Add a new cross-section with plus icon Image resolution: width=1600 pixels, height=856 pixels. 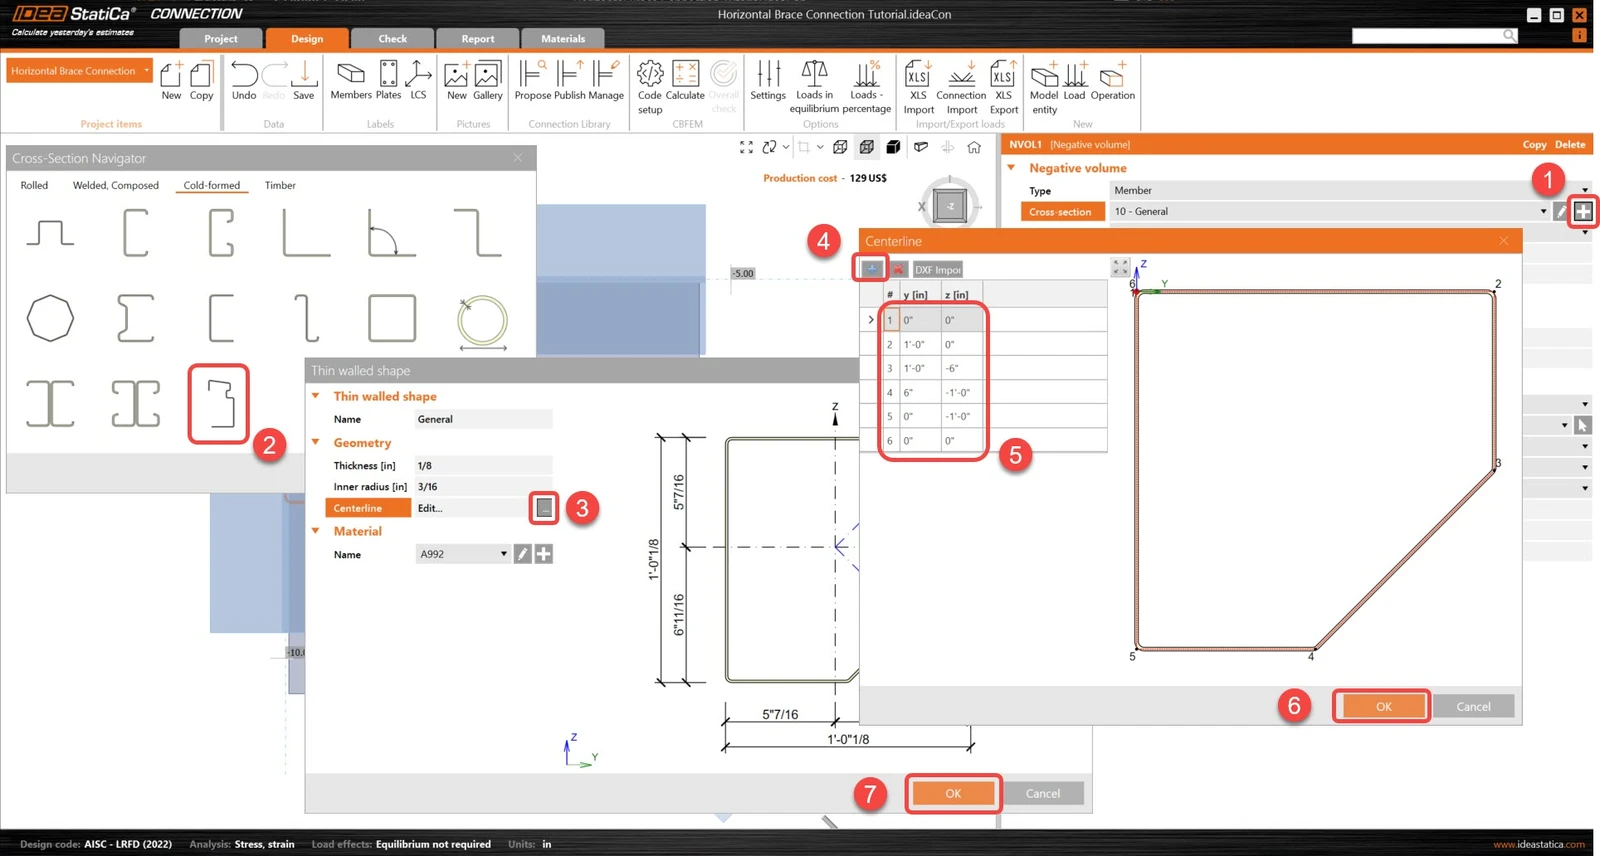(x=1583, y=211)
